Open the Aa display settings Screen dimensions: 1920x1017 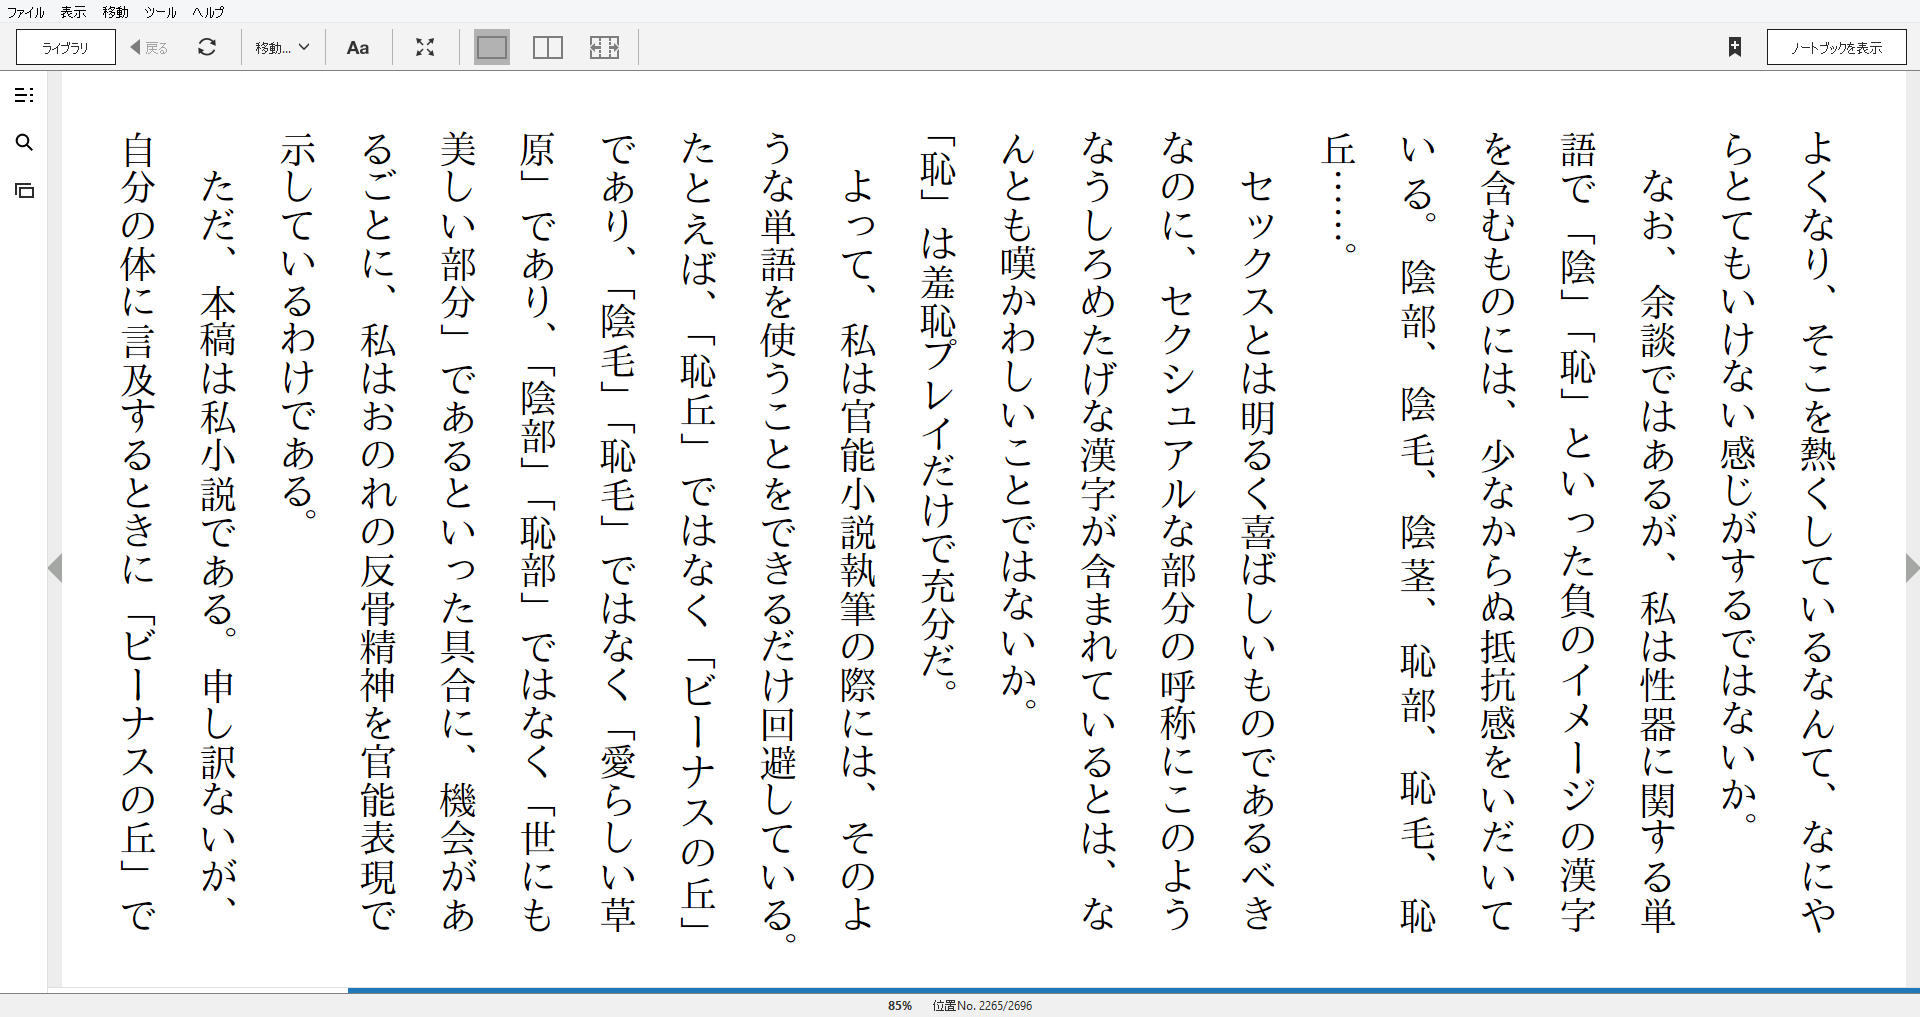[358, 46]
